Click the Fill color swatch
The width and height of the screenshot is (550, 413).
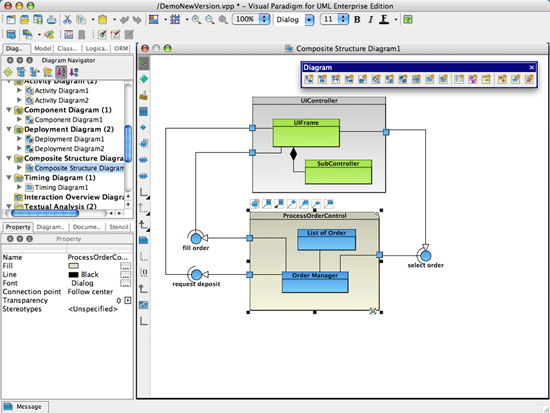(x=74, y=266)
